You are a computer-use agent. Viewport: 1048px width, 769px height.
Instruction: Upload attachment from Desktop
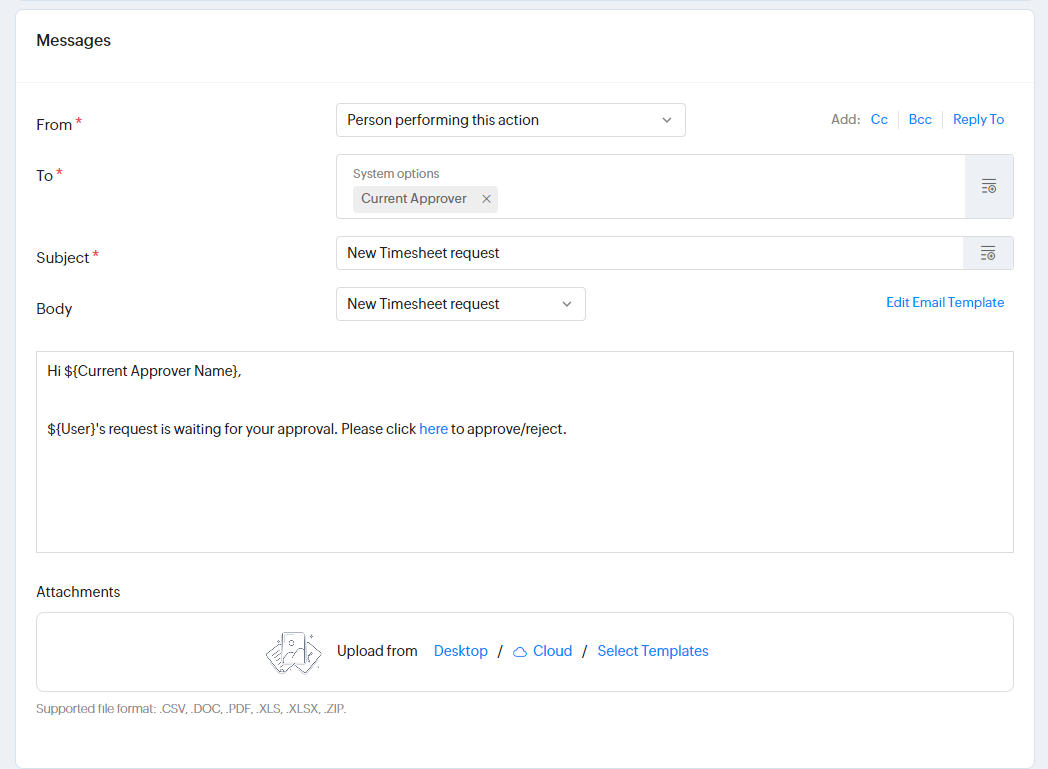(x=461, y=651)
